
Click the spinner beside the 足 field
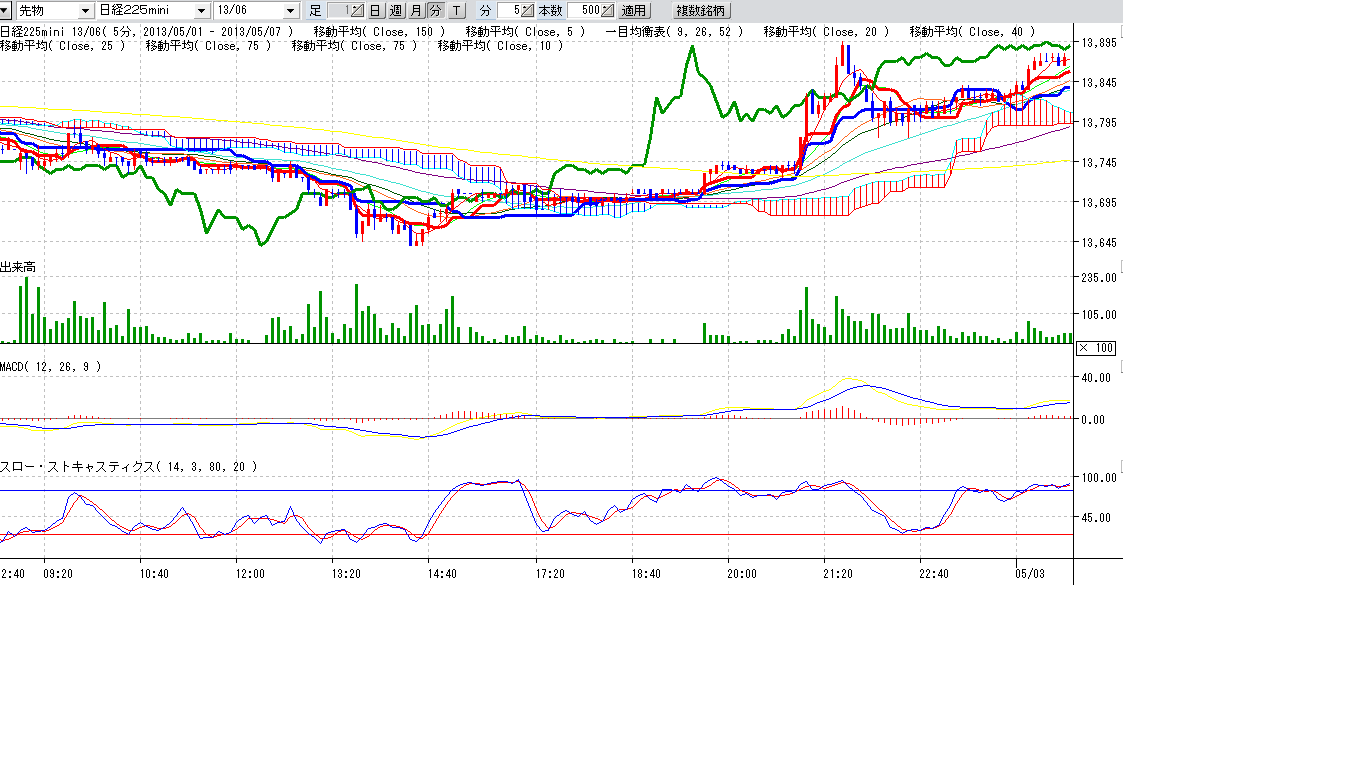(x=359, y=10)
